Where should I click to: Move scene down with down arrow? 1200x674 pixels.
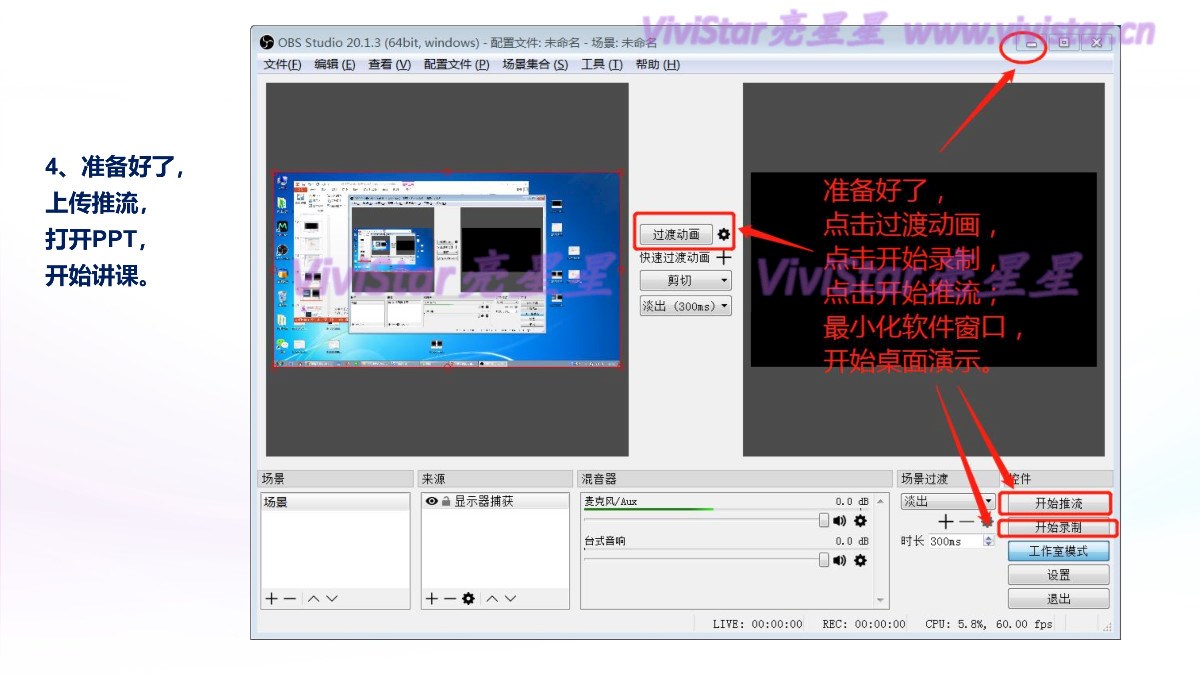[x=332, y=598]
